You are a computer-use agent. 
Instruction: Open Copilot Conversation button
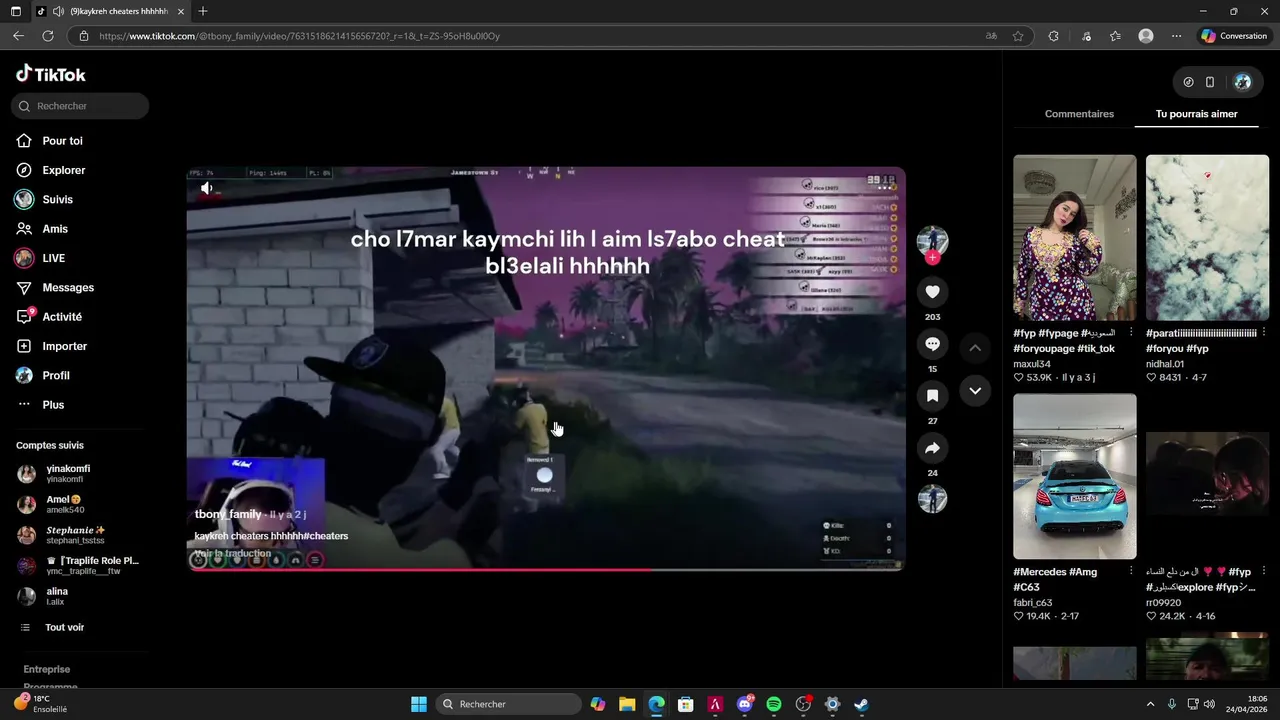[1234, 36]
